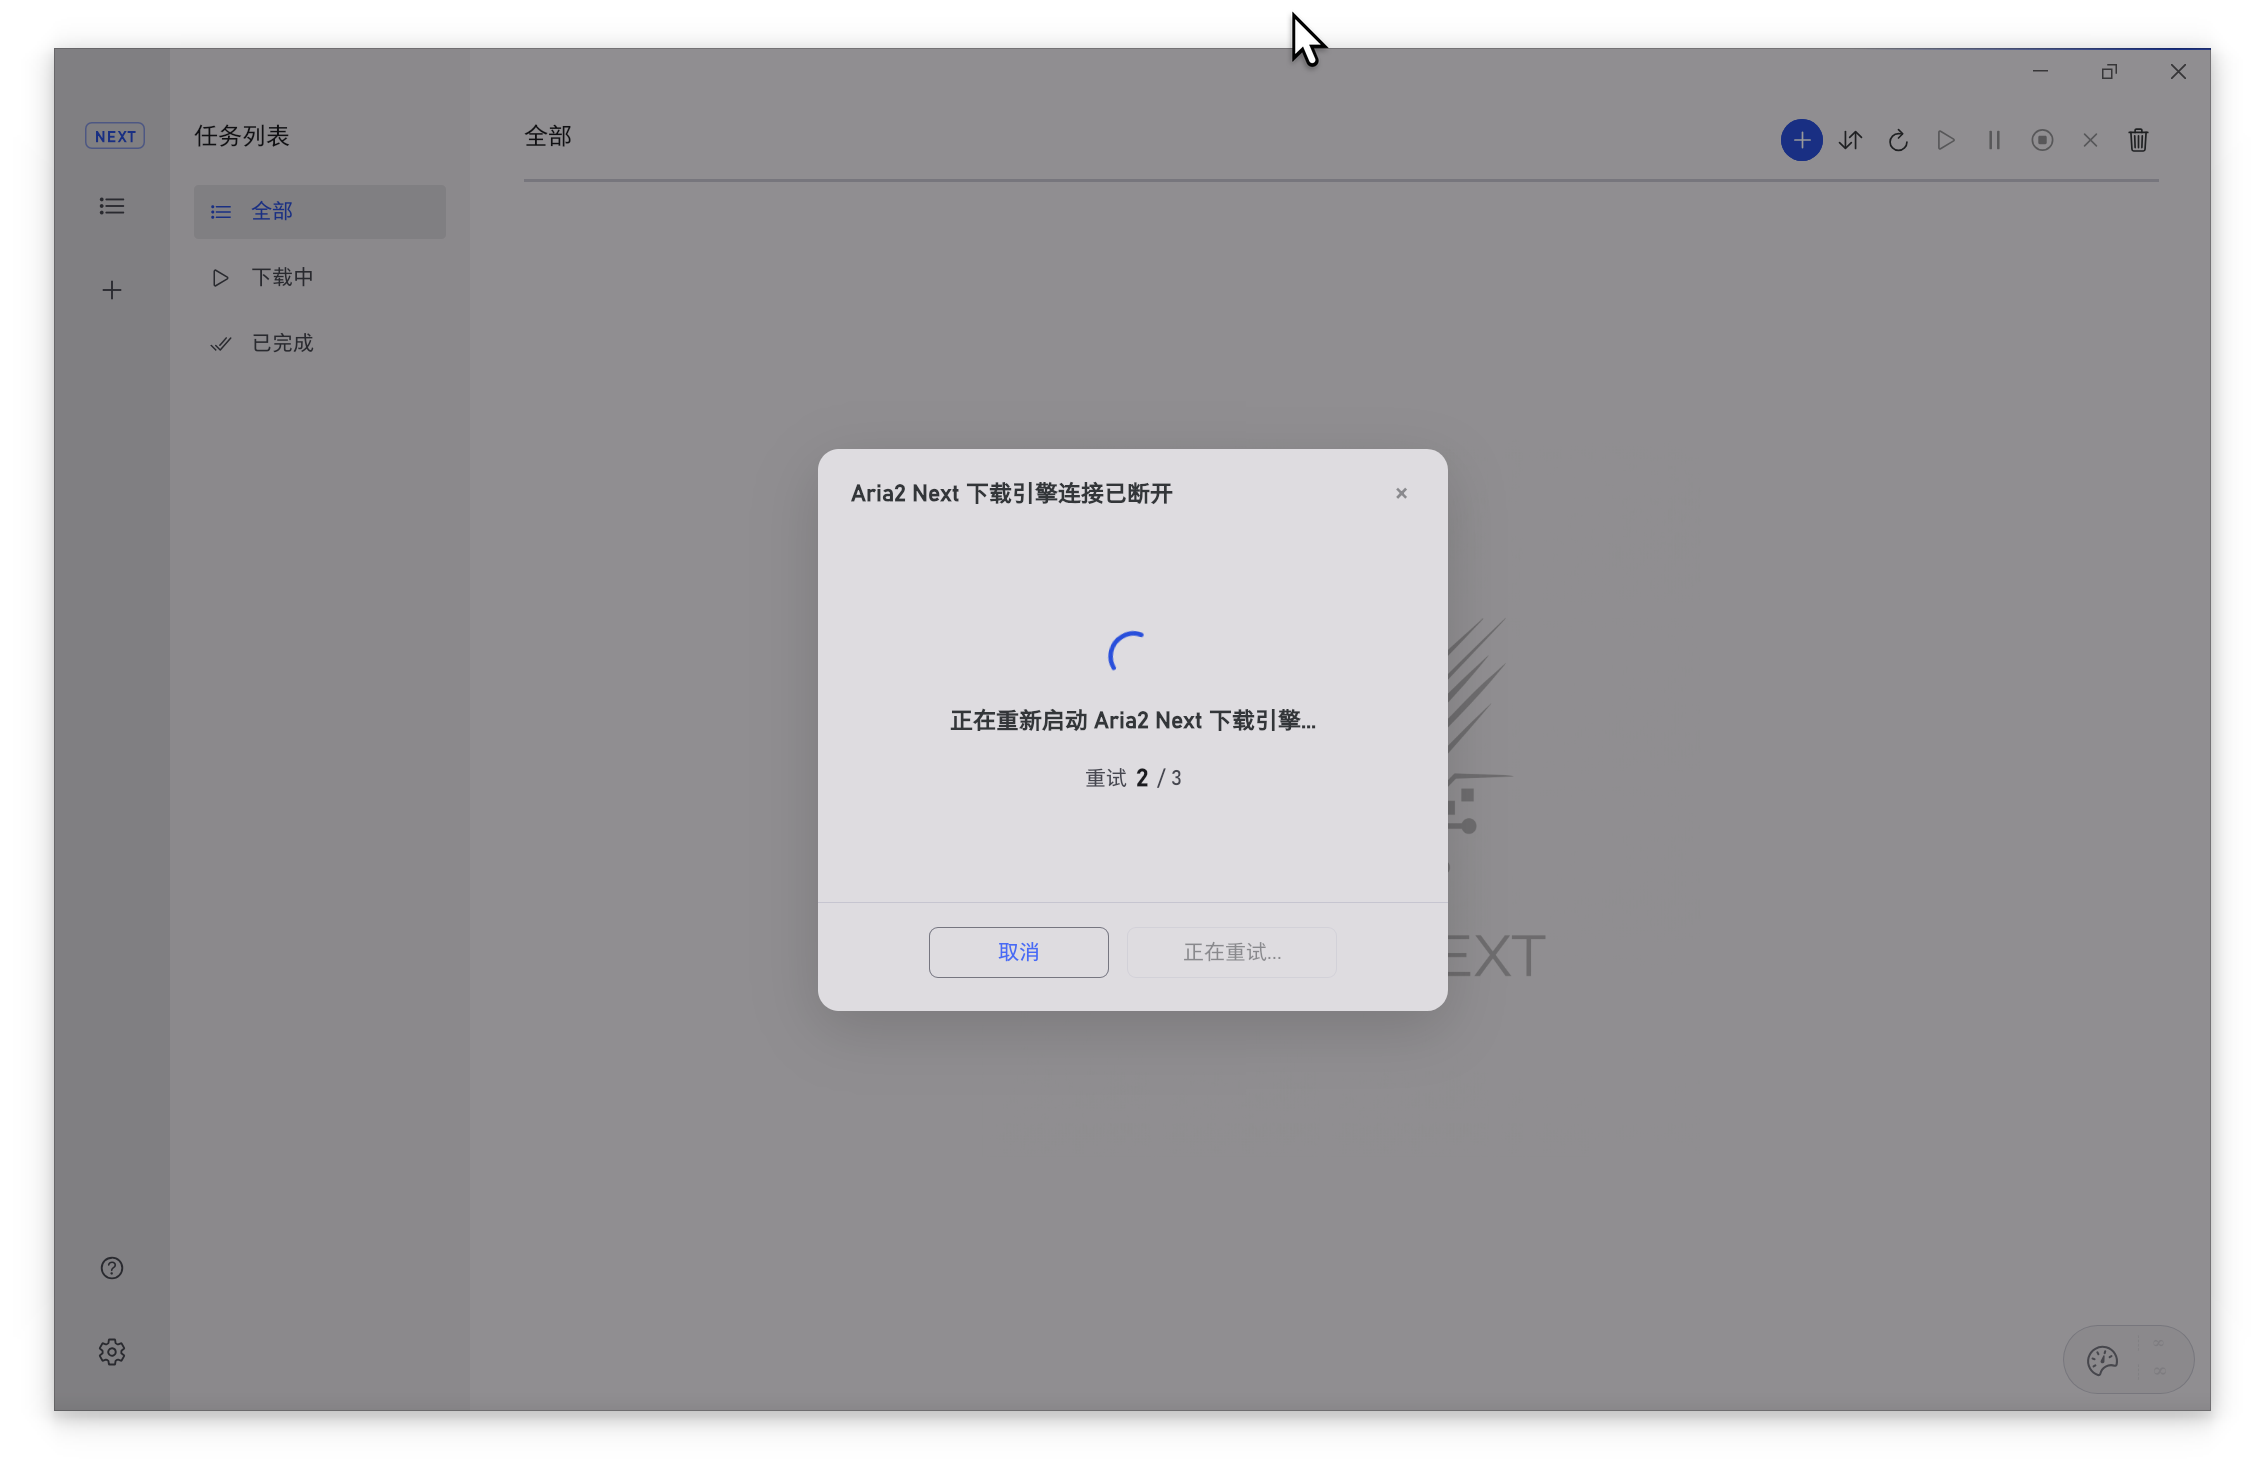Cancel the engine restart with 取消
The image size is (2265, 1471).
point(1018,952)
